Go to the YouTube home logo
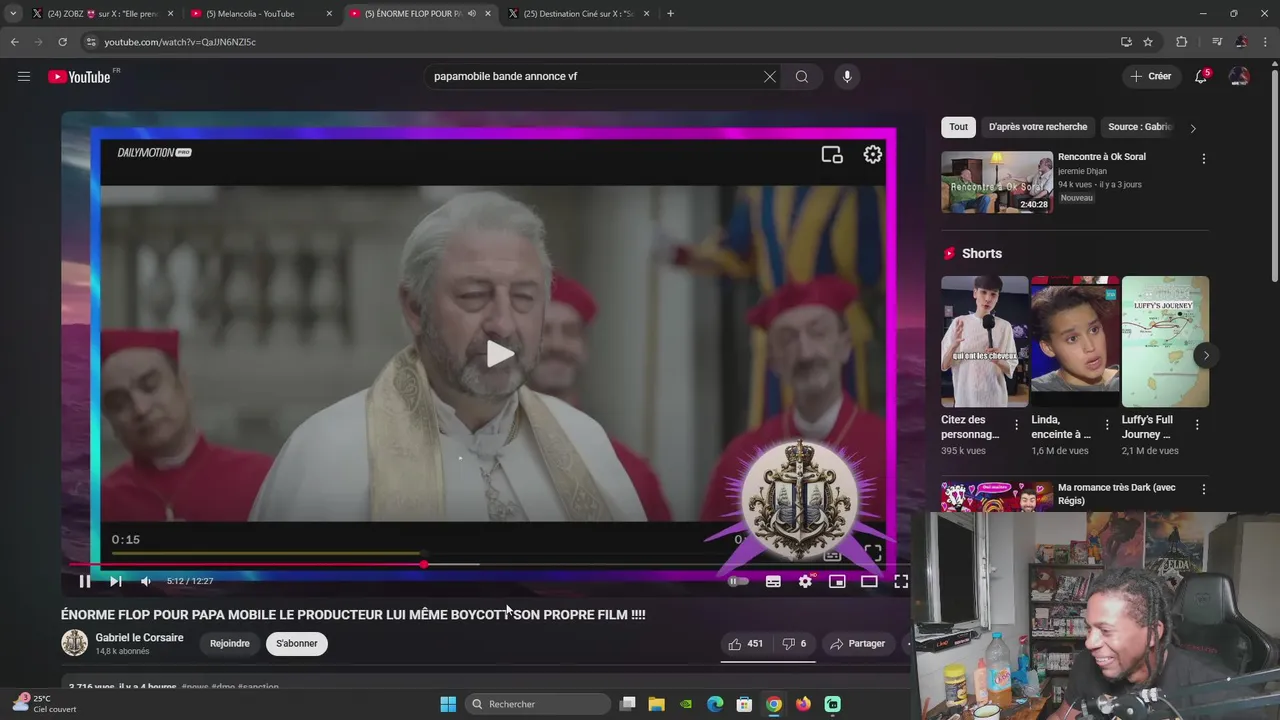1280x720 pixels. click(79, 77)
